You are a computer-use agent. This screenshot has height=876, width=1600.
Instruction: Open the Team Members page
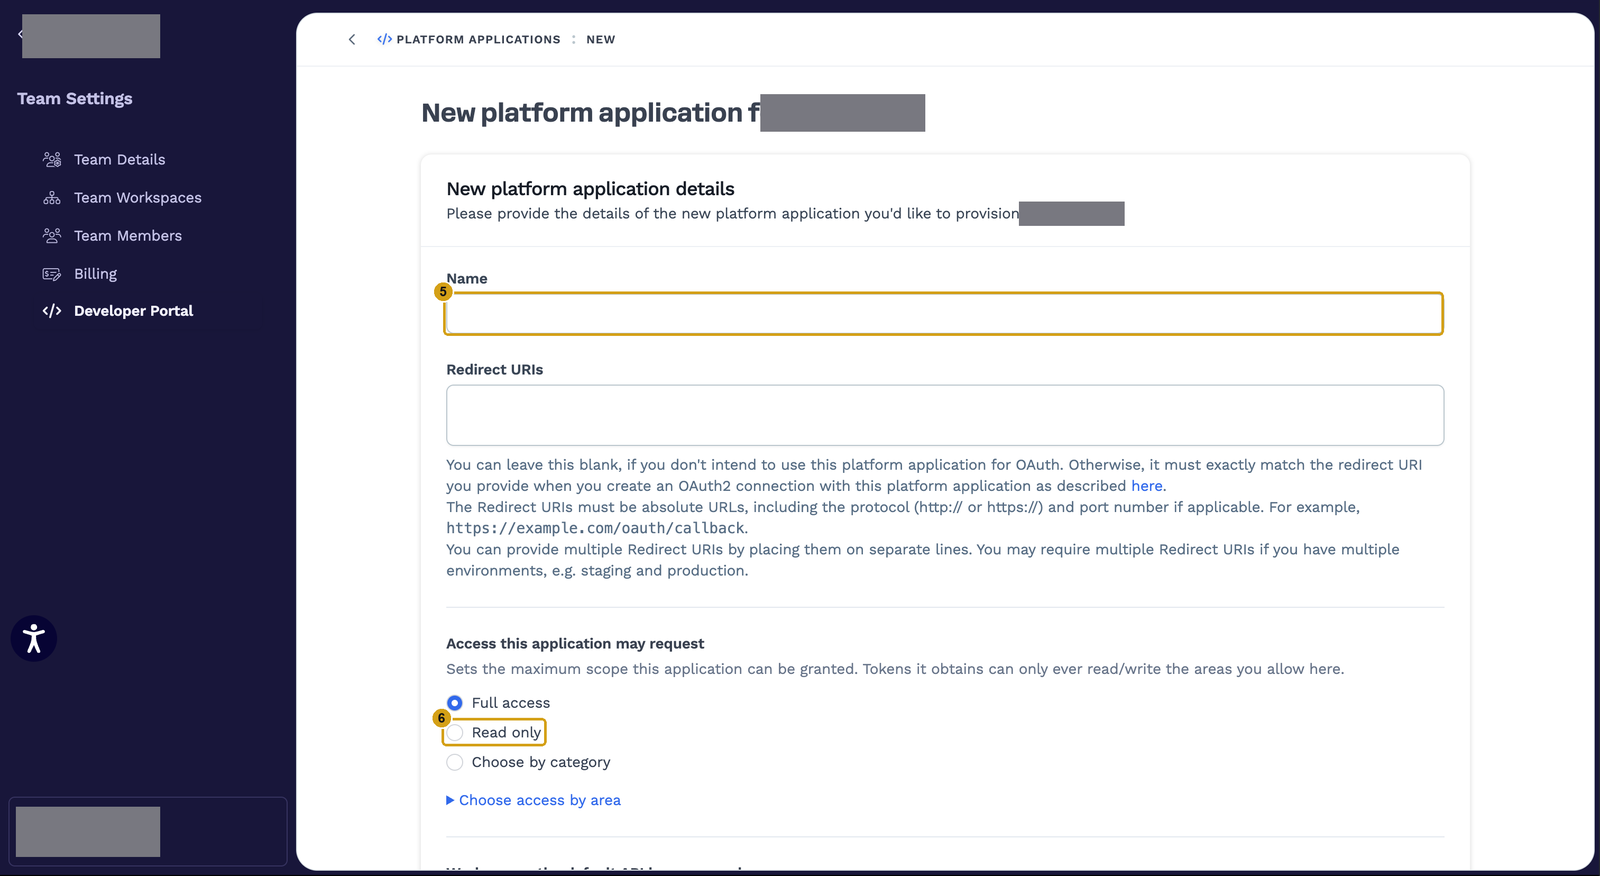click(x=128, y=236)
